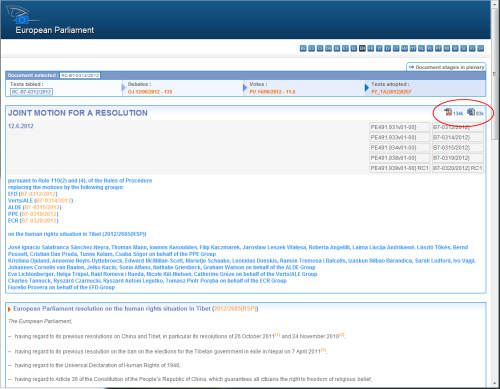The width and height of the screenshot is (500, 389).
Task: Switch language to DE
Action: (x=337, y=48)
